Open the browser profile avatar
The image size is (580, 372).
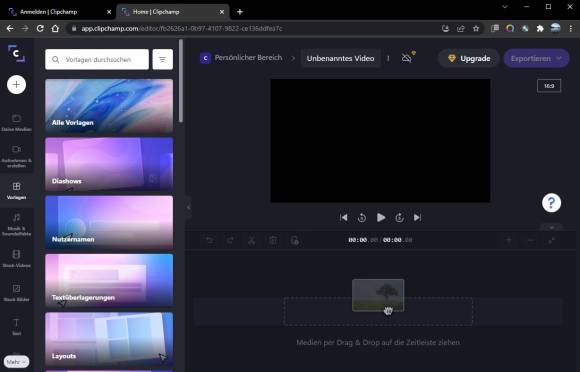[x=555, y=28]
